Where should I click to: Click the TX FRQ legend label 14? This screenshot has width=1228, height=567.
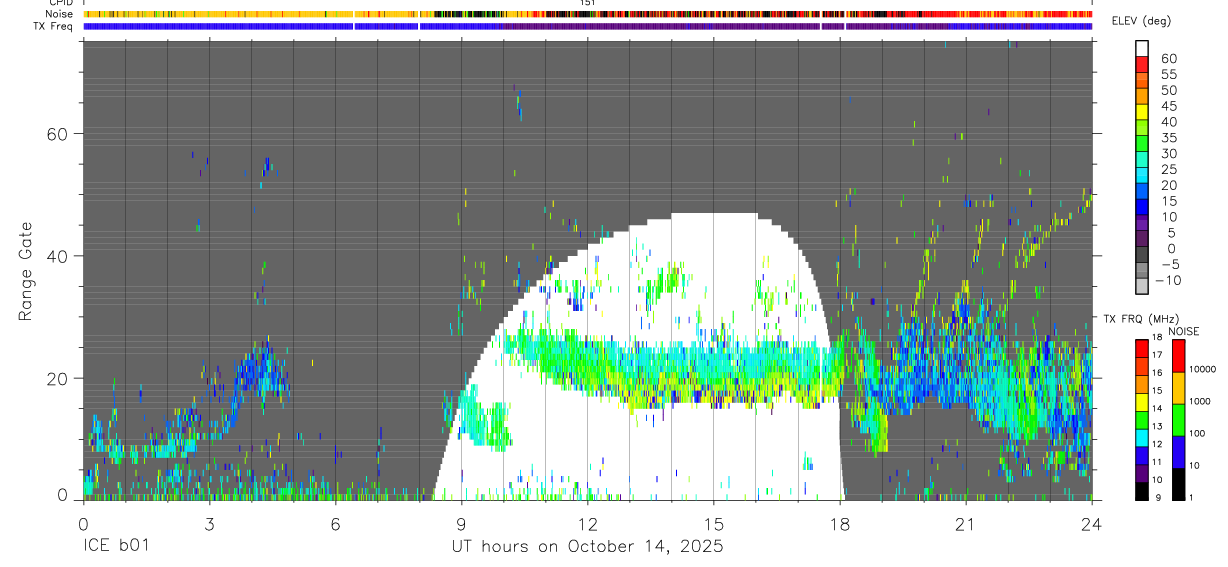(1156, 408)
